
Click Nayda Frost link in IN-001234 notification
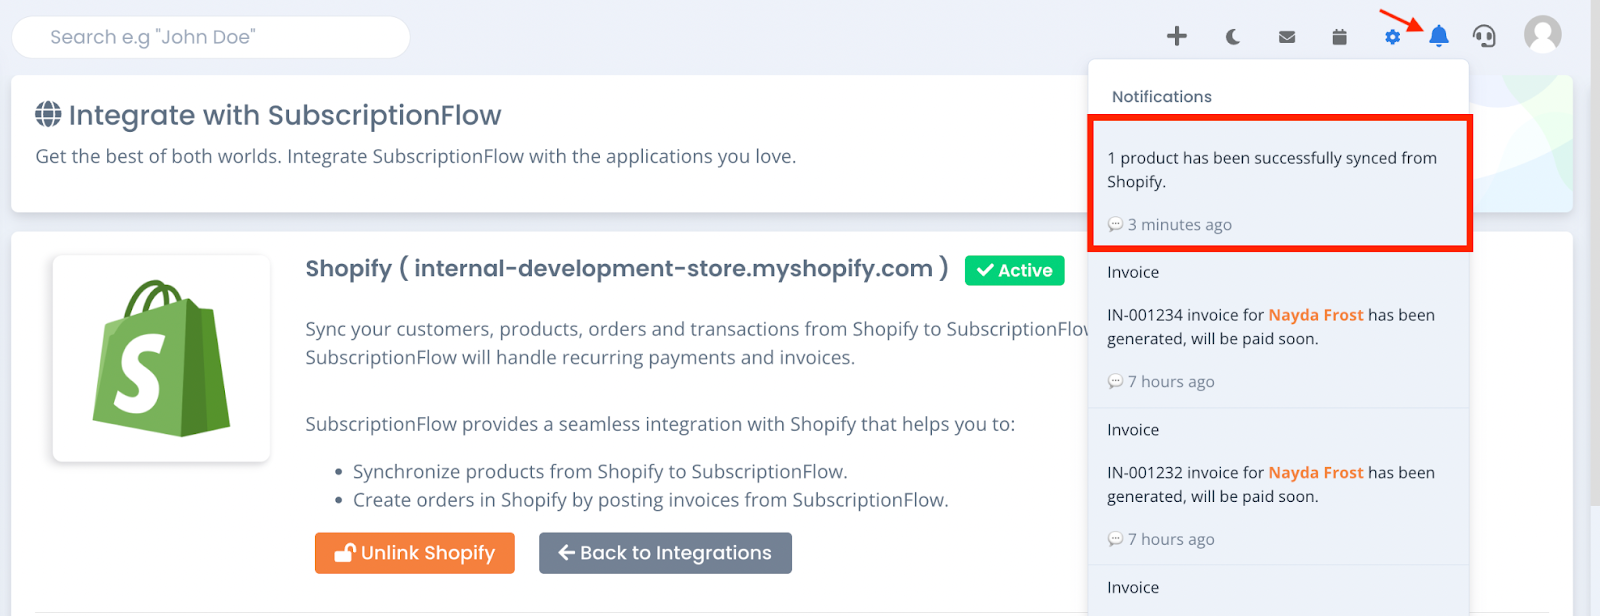(1316, 315)
